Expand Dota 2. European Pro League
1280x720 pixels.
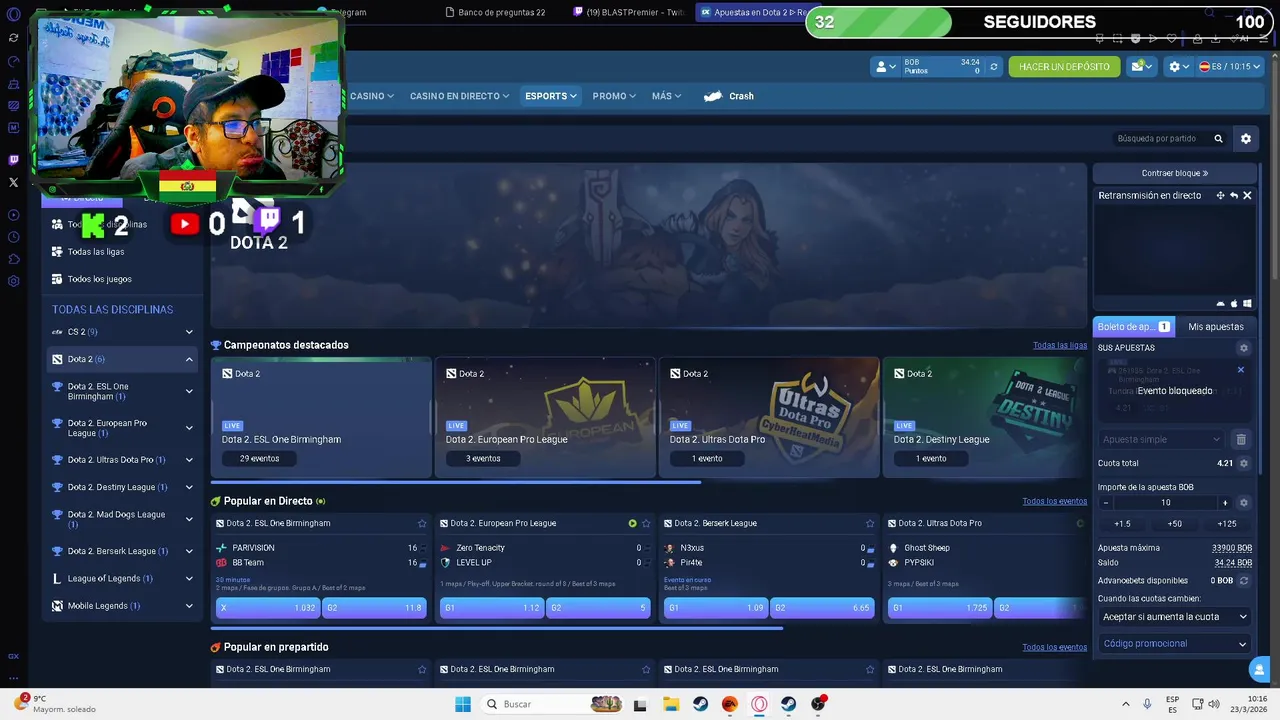tap(189, 428)
